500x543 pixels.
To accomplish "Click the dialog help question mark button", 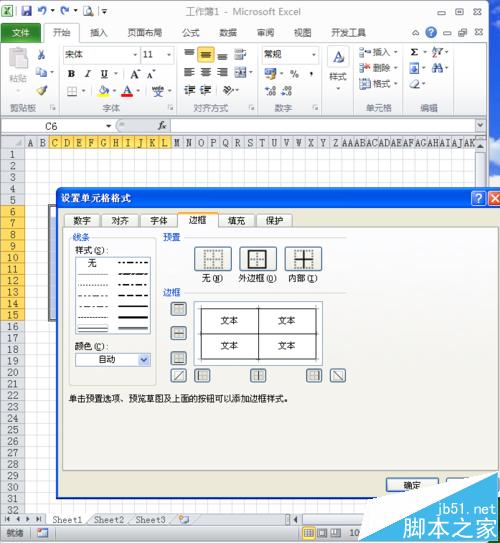I will 478,198.
